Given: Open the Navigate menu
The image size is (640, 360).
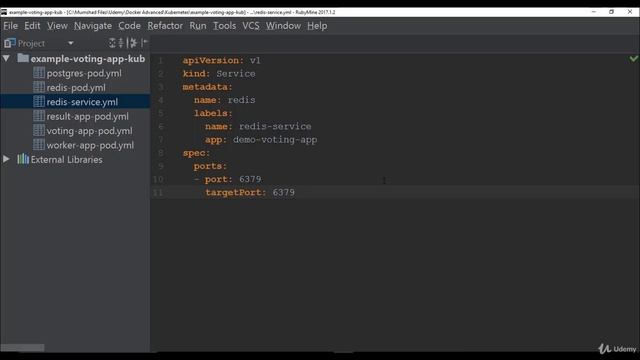Looking at the screenshot, I should 93,26.
